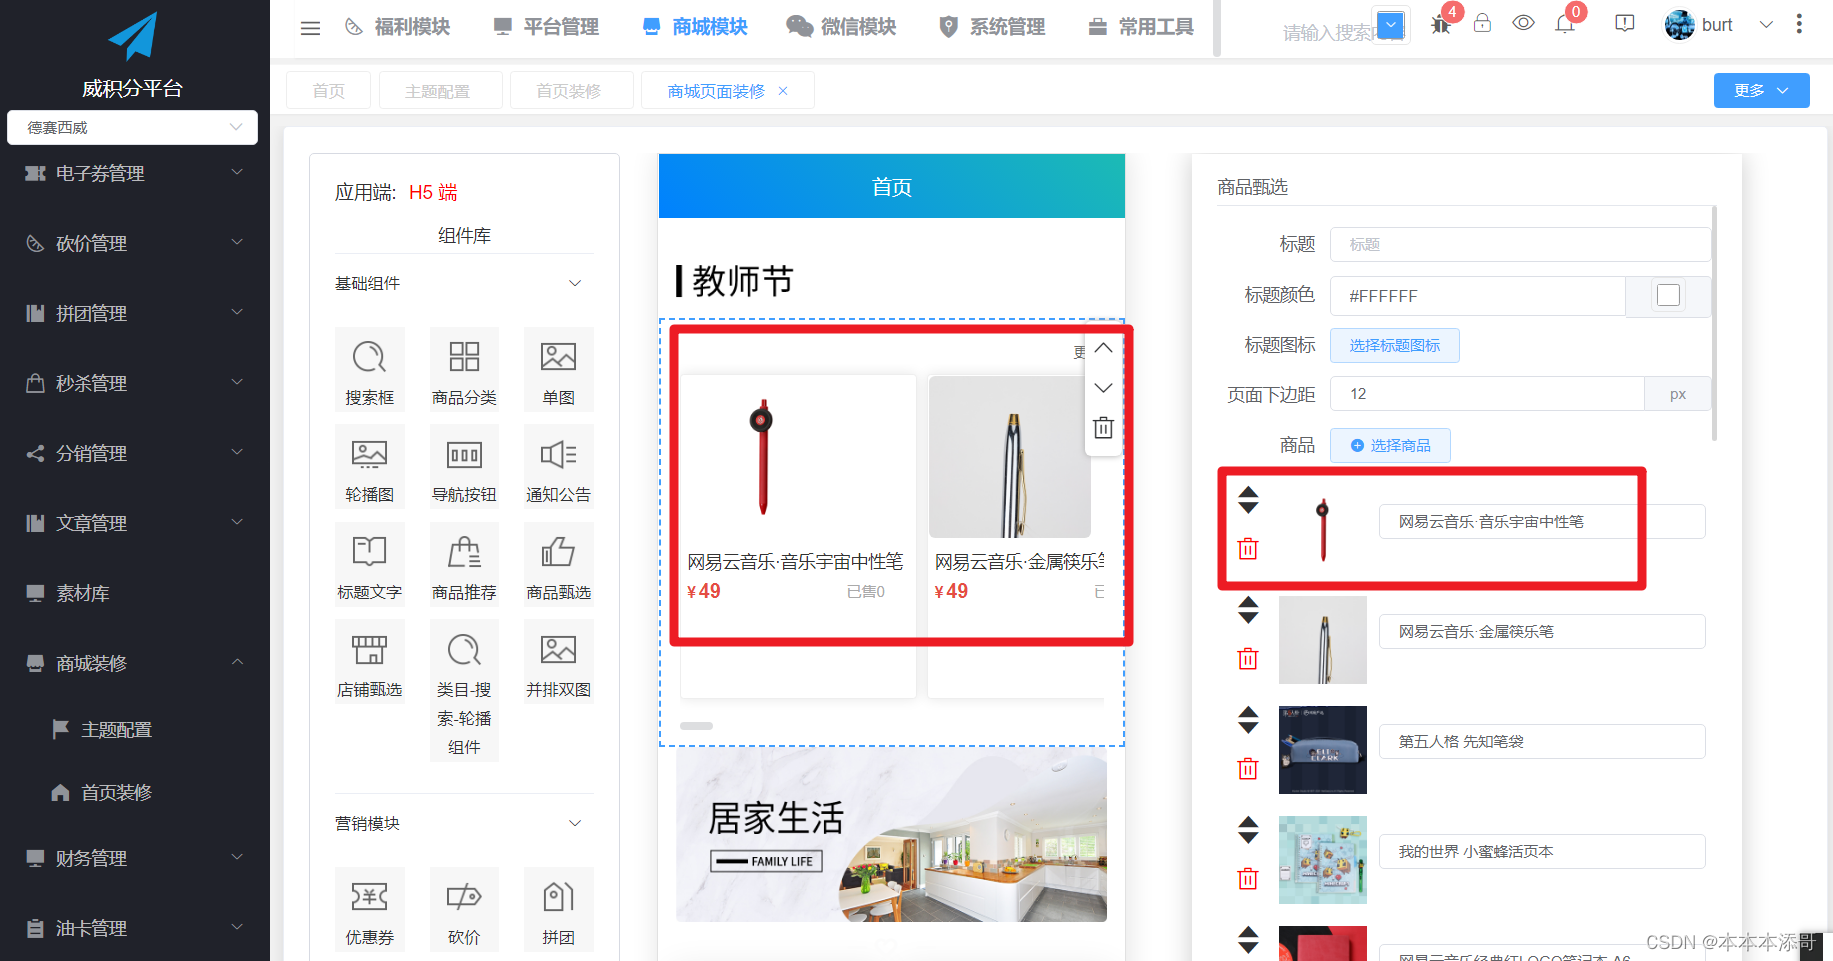
Task: Click the lock screen icon
Action: [x=1482, y=23]
